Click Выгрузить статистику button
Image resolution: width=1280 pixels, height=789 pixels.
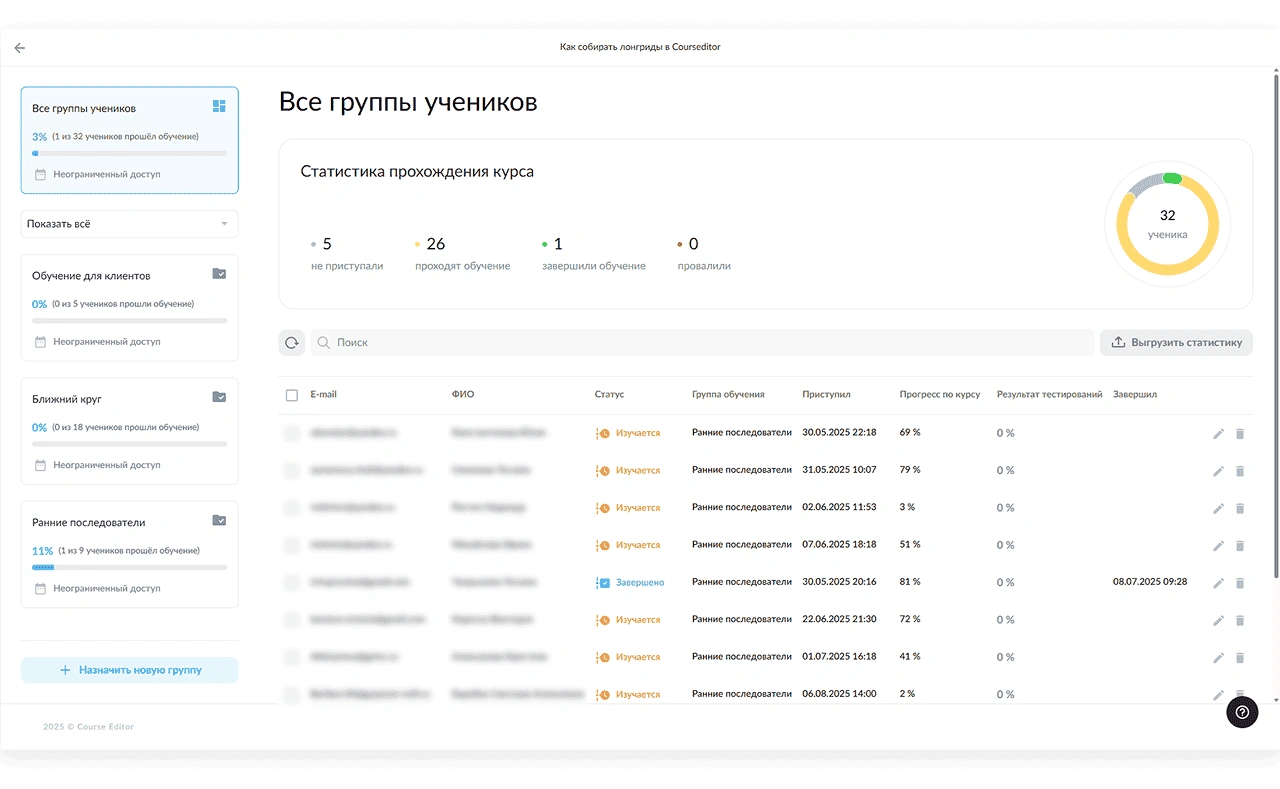click(1176, 343)
